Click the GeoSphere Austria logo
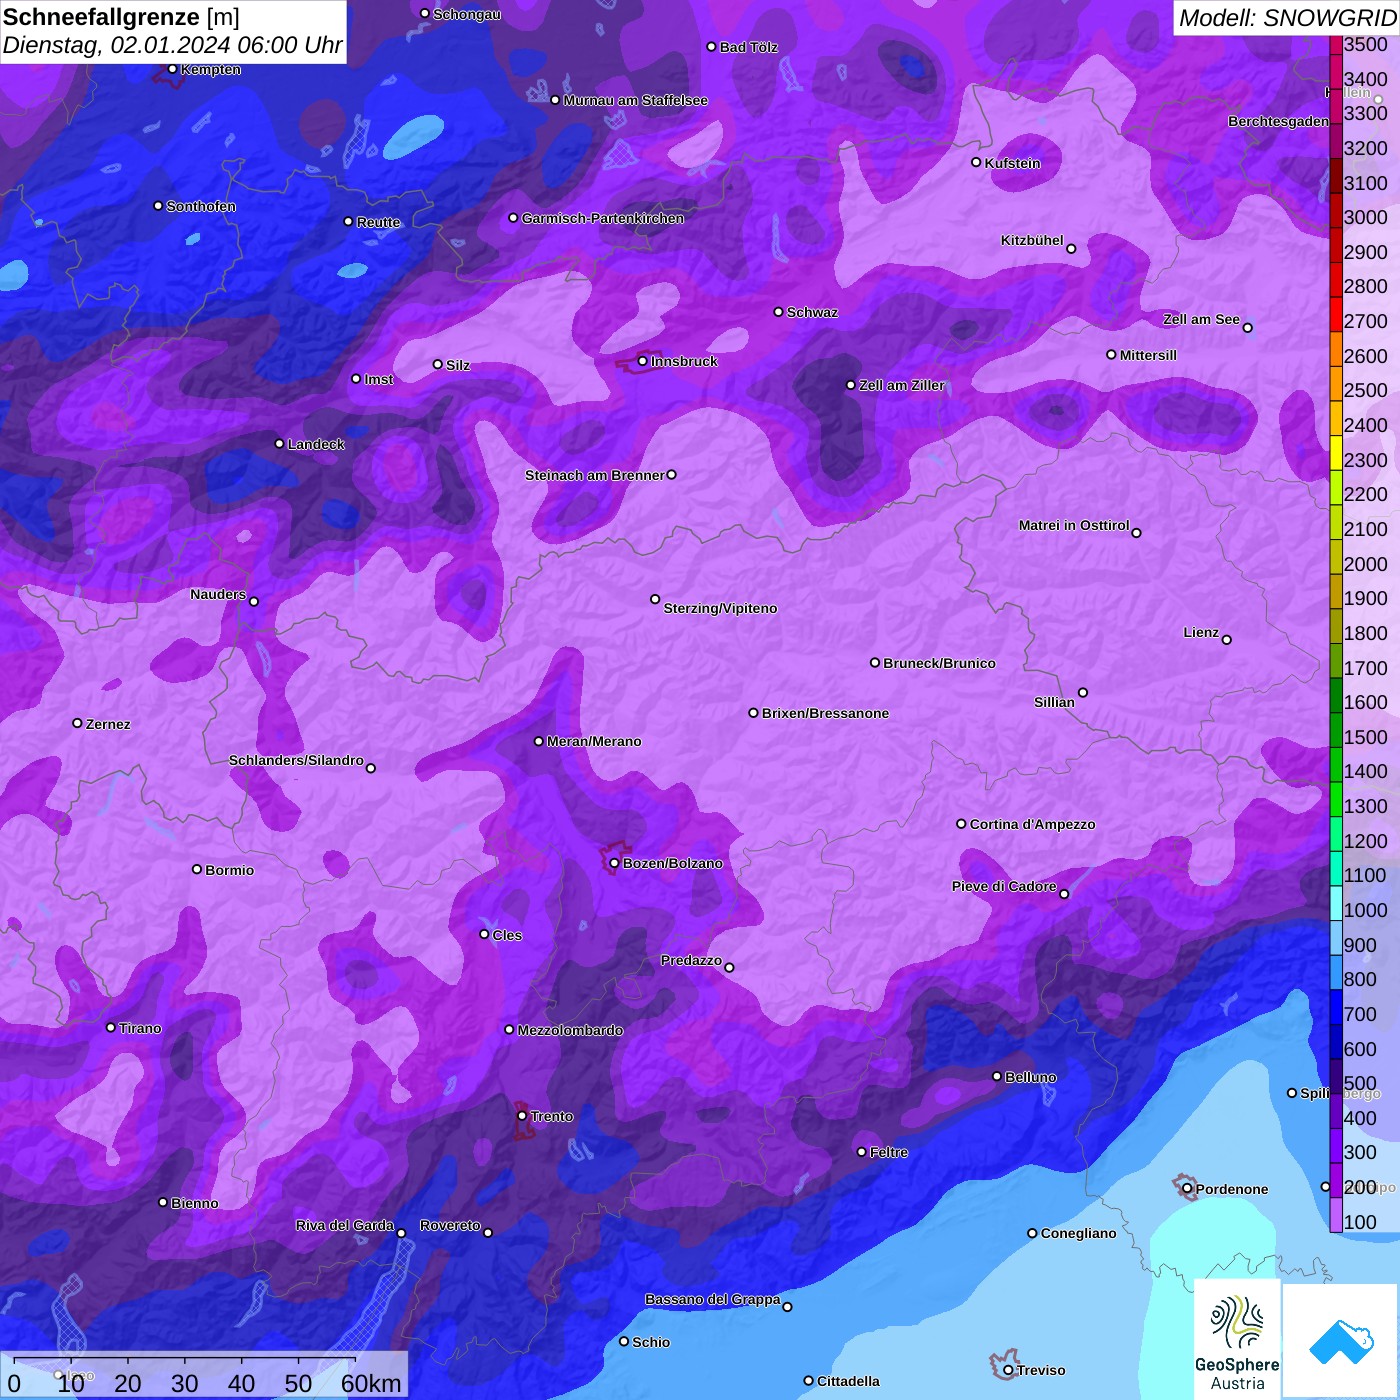Viewport: 1400px width, 1400px height. [x=1237, y=1339]
